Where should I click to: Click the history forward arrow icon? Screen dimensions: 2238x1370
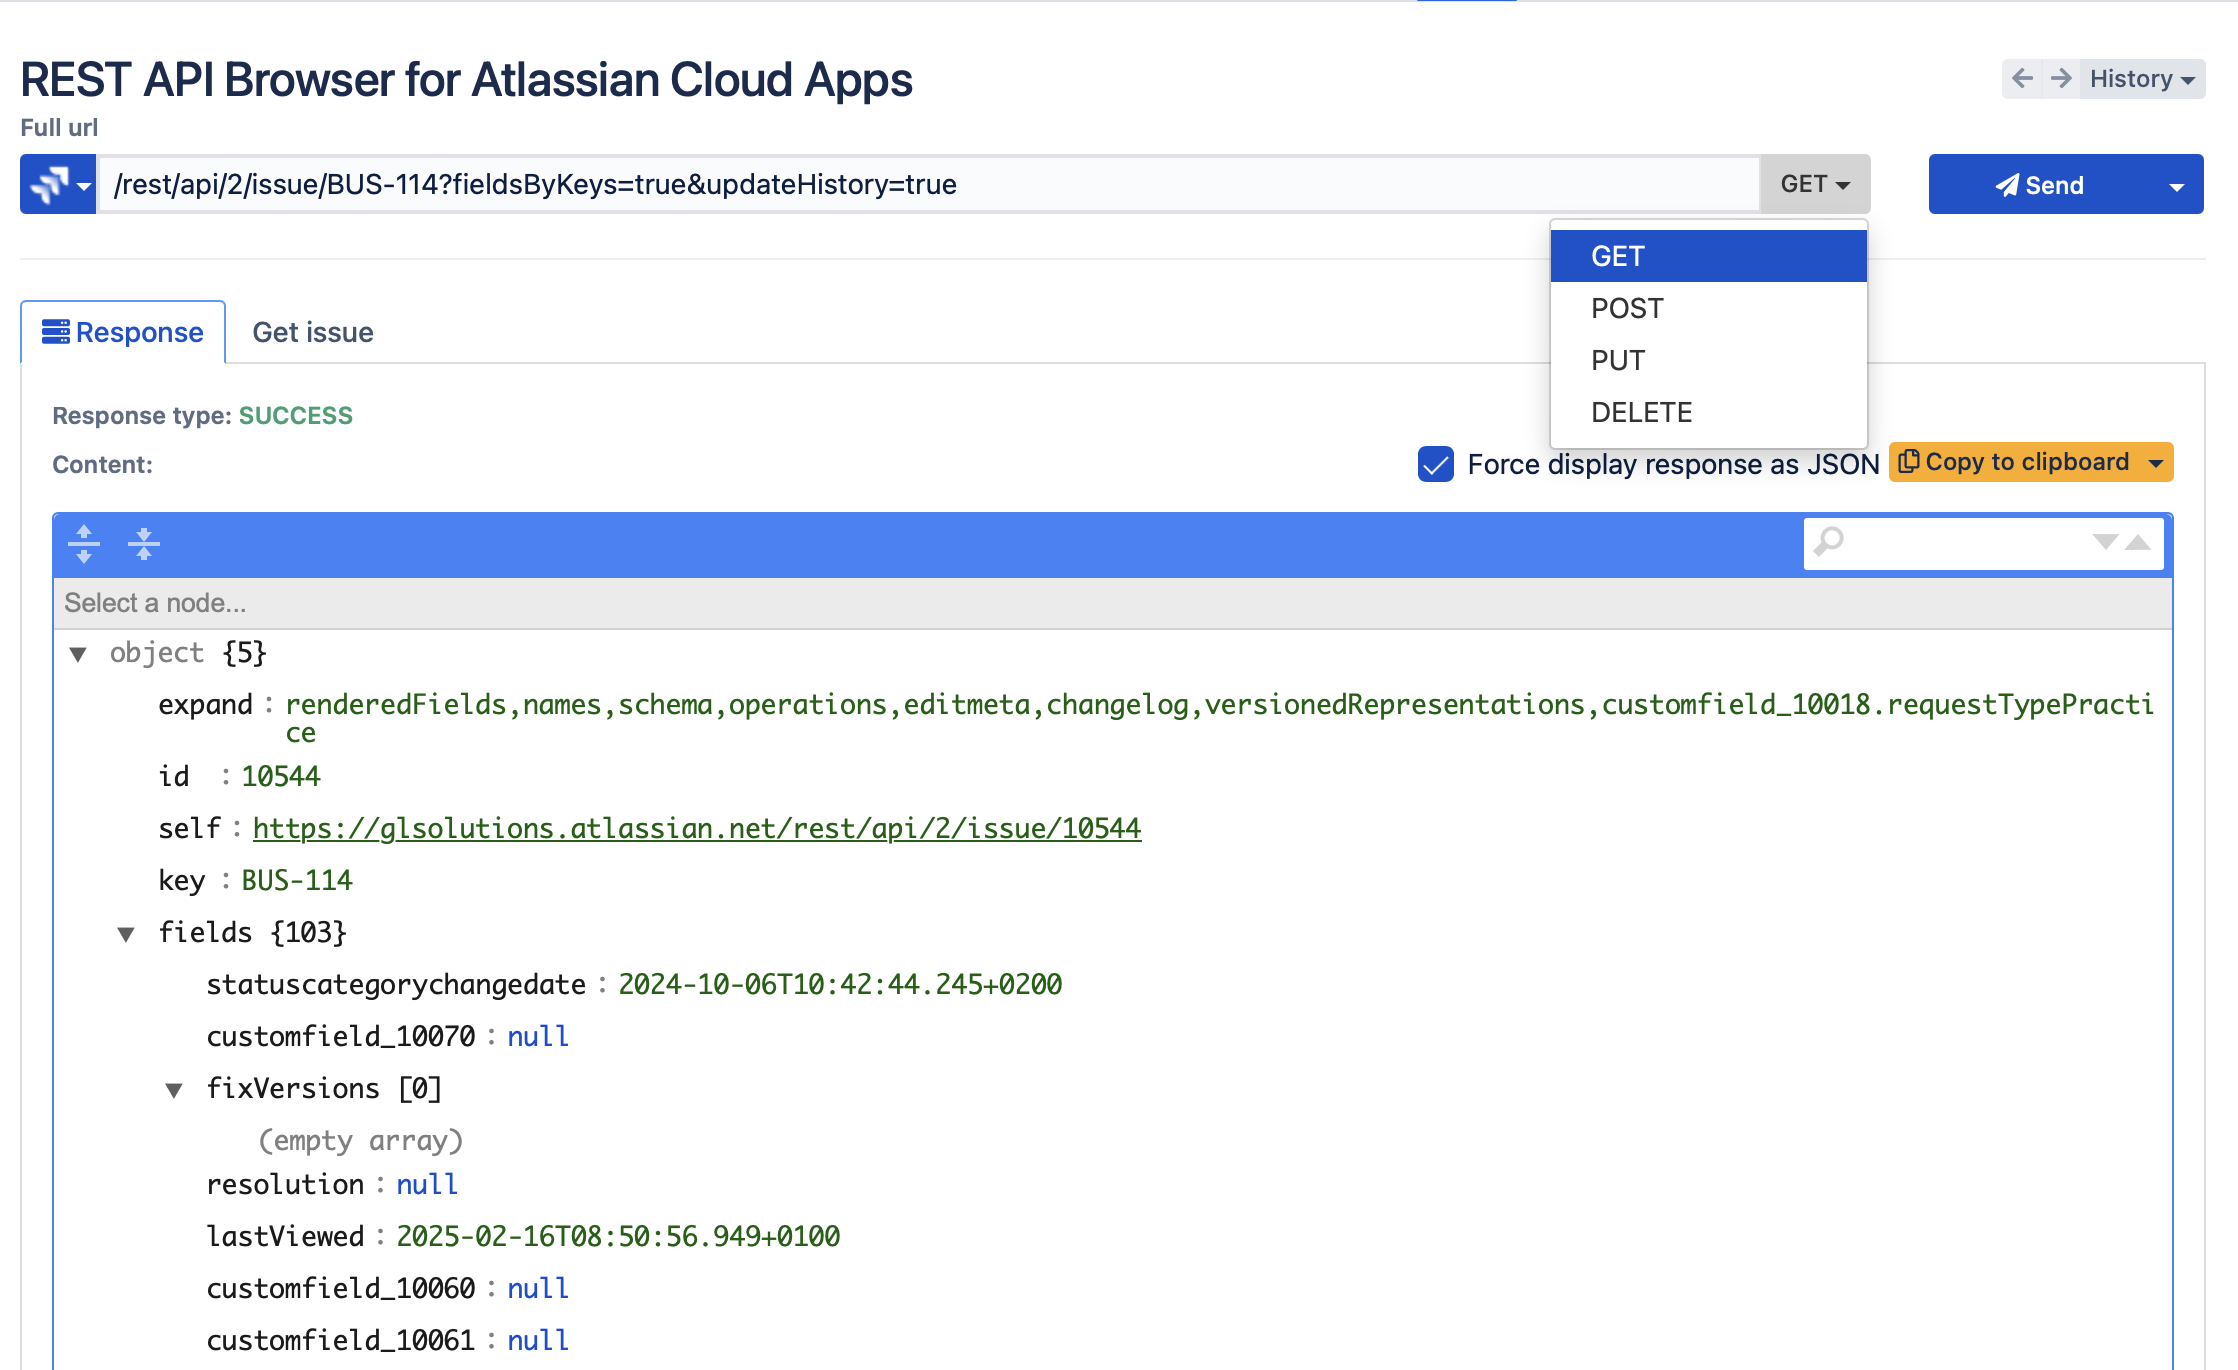coord(2060,79)
